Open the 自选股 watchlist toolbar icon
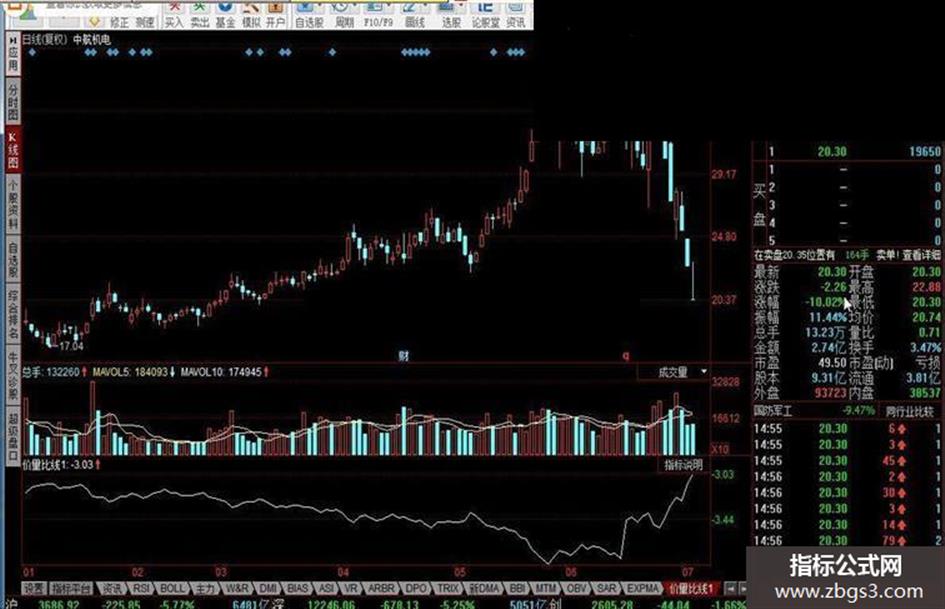945x609 pixels. [x=309, y=14]
